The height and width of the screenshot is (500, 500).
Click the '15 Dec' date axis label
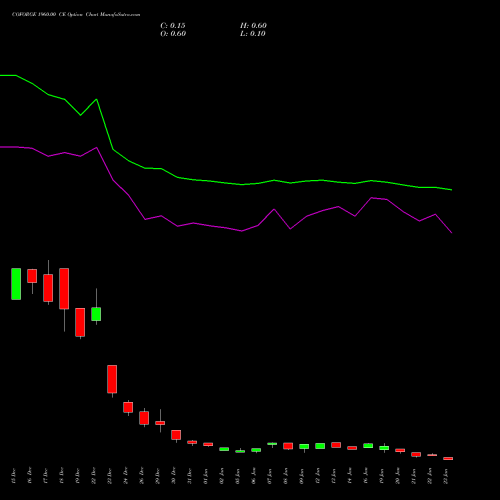click(13, 476)
